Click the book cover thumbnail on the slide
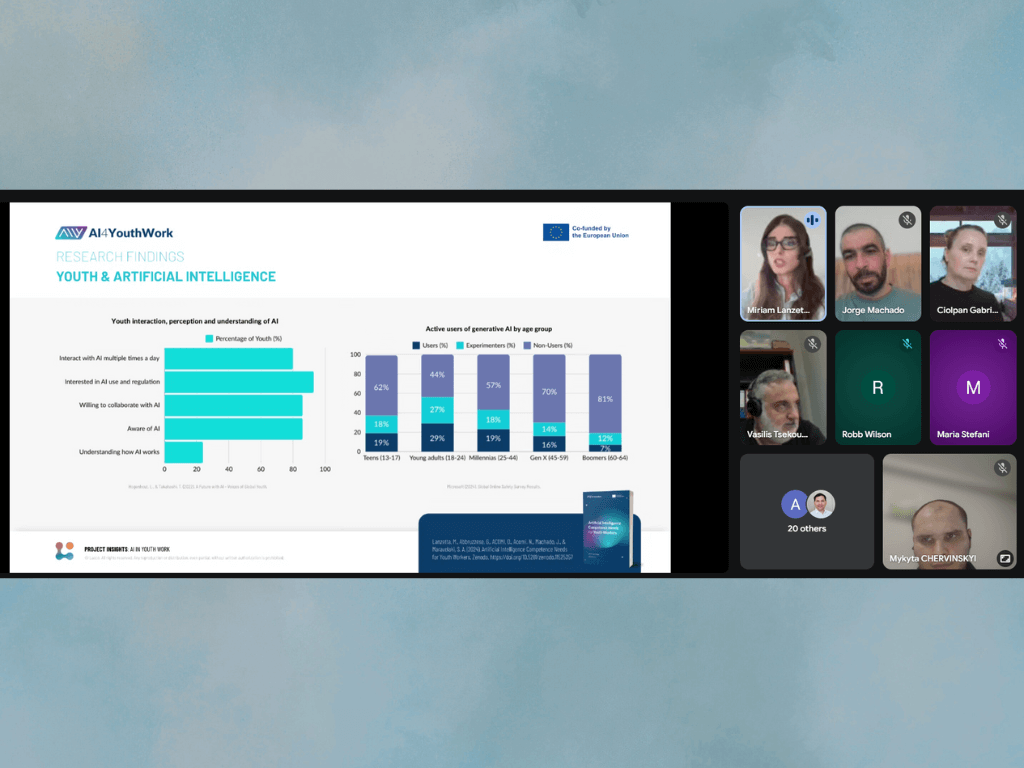Screen dimensions: 1024x768 pos(608,529)
